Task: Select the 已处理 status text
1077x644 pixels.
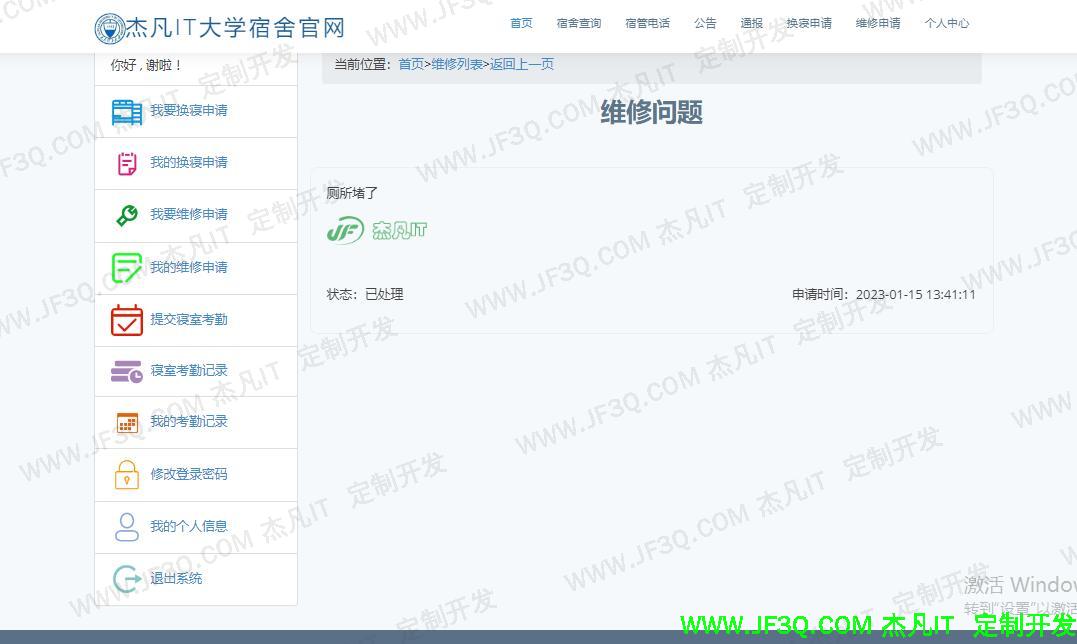Action: click(x=384, y=294)
